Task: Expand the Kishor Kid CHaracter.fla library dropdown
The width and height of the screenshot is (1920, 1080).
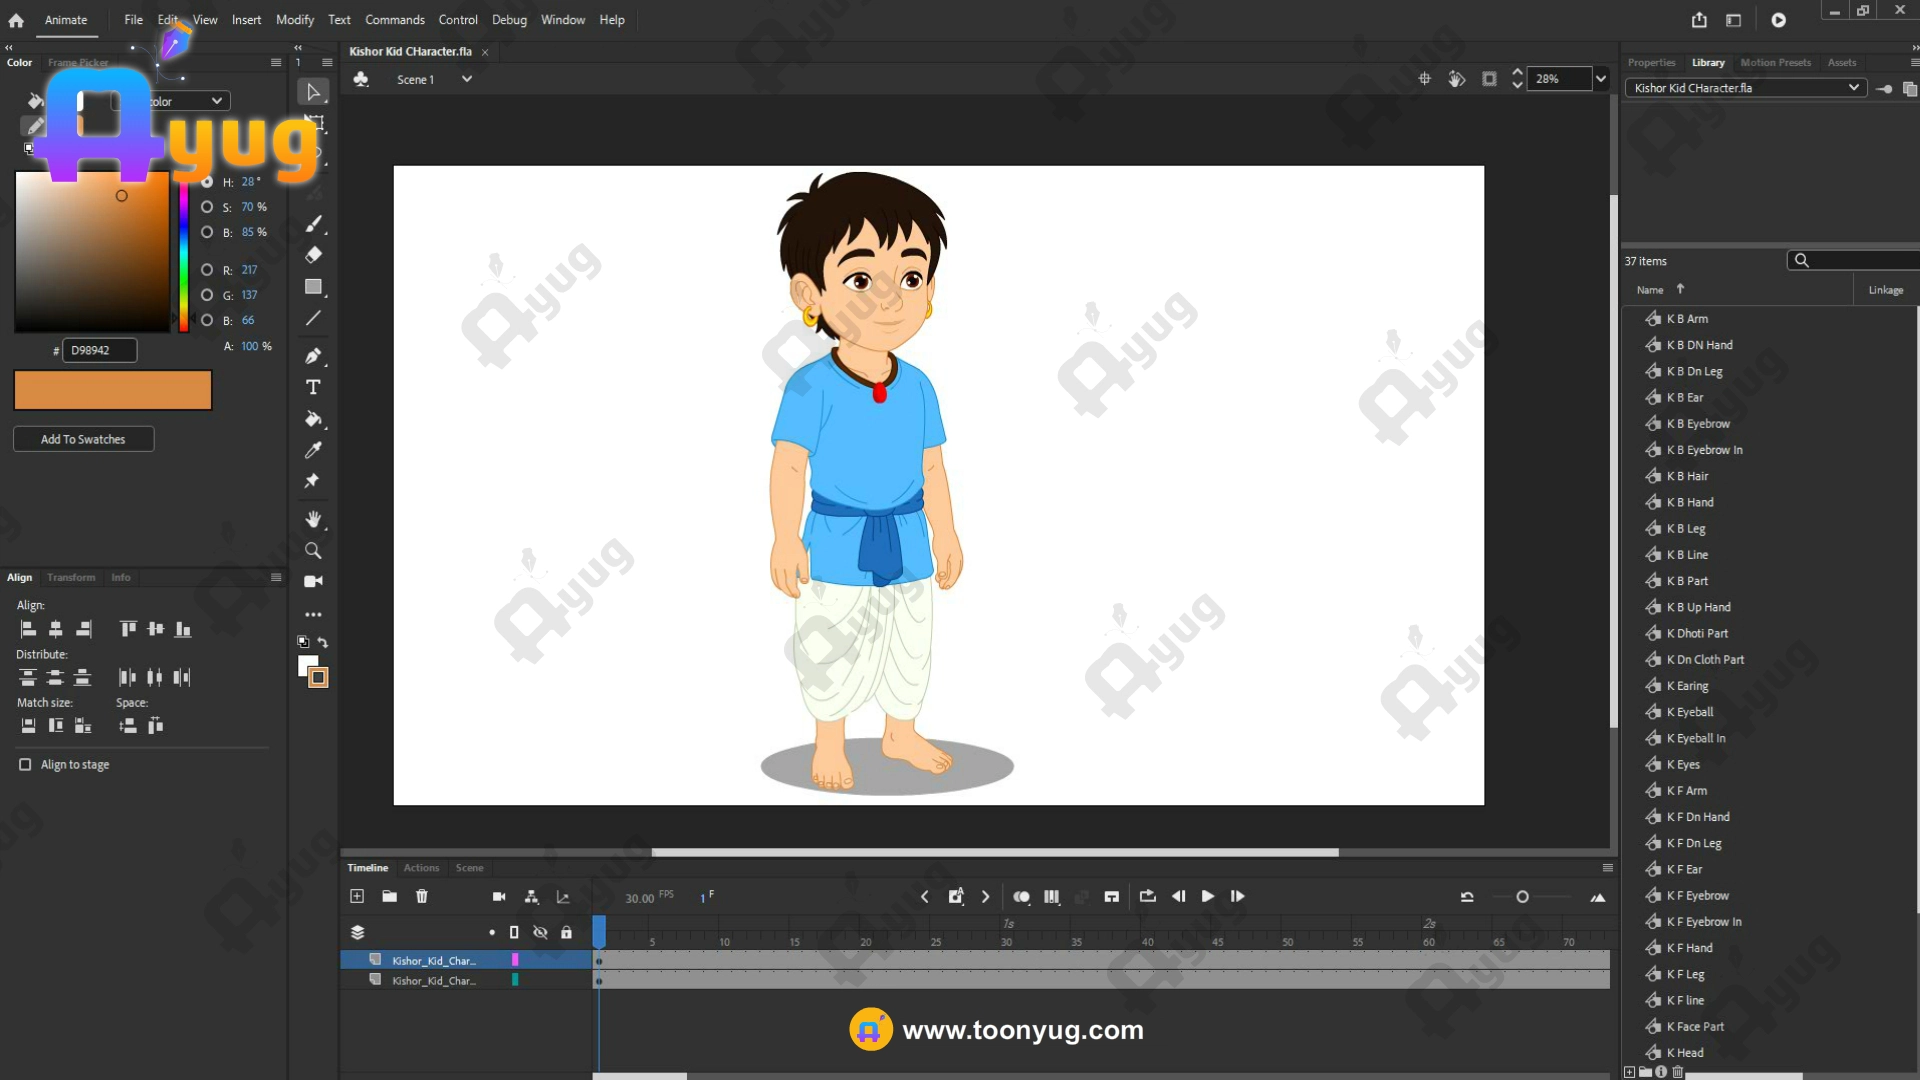Action: coord(1853,88)
